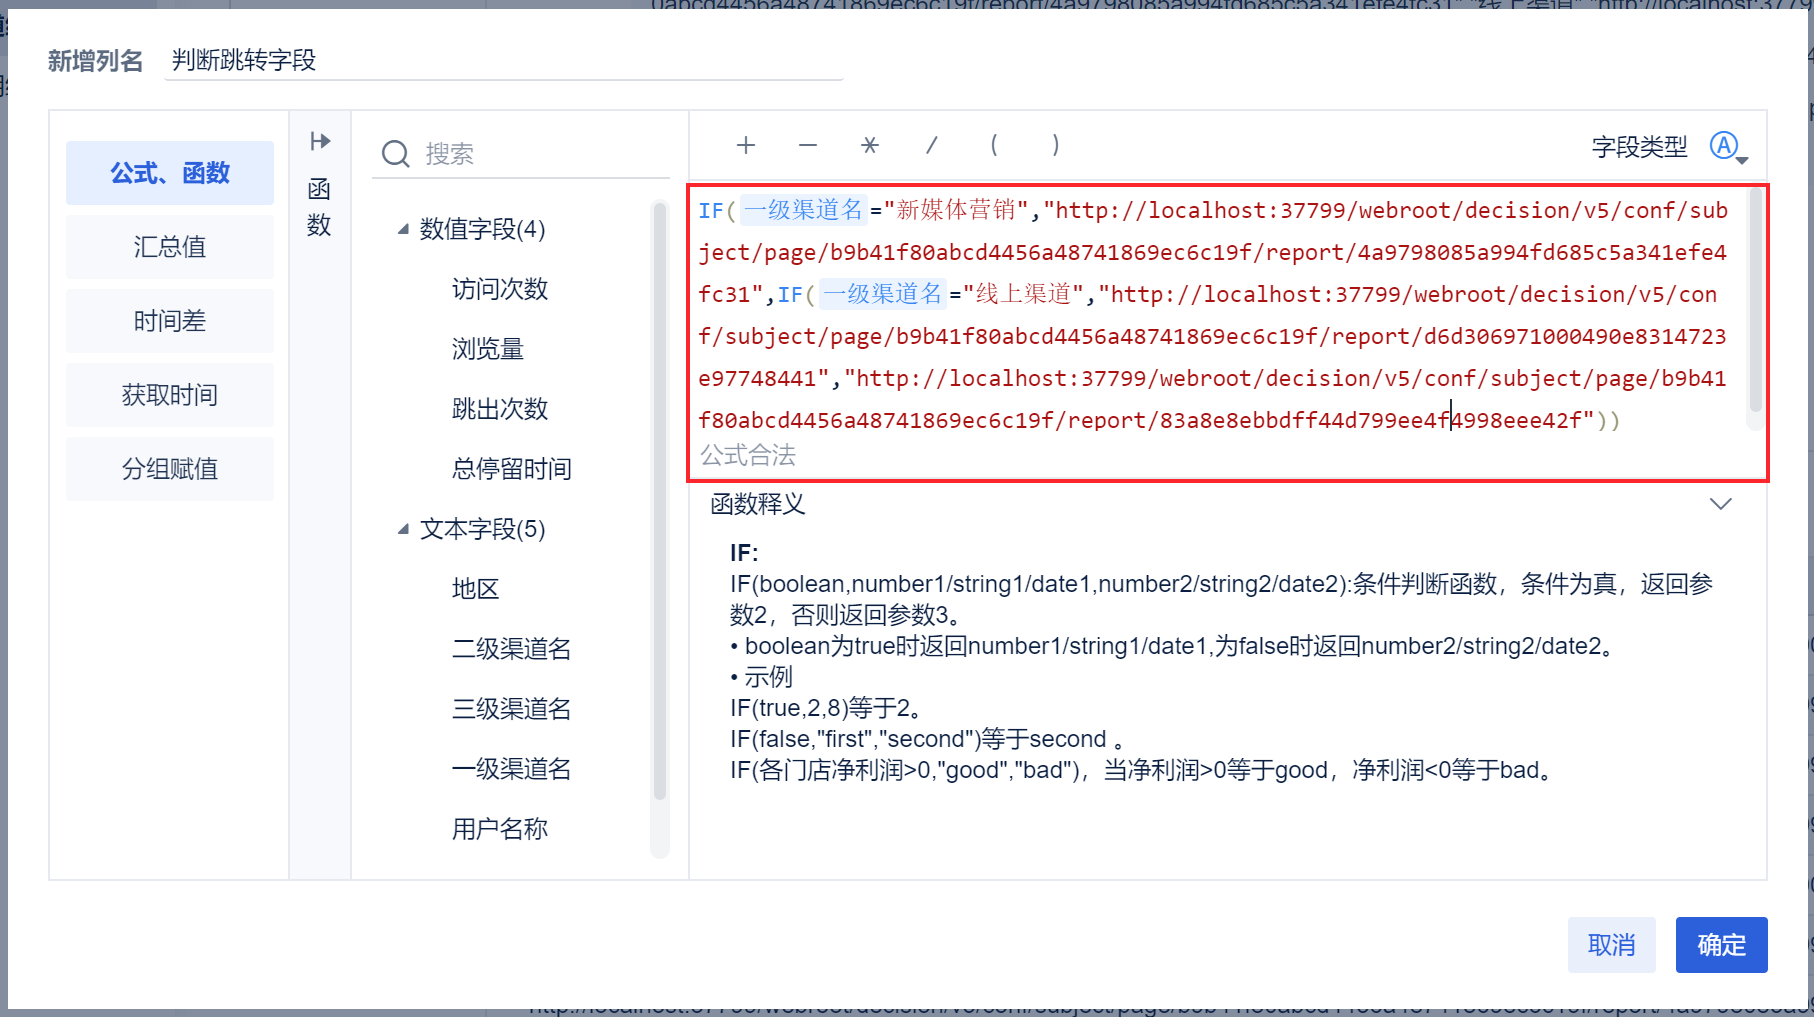Insert the minus operator

808,146
